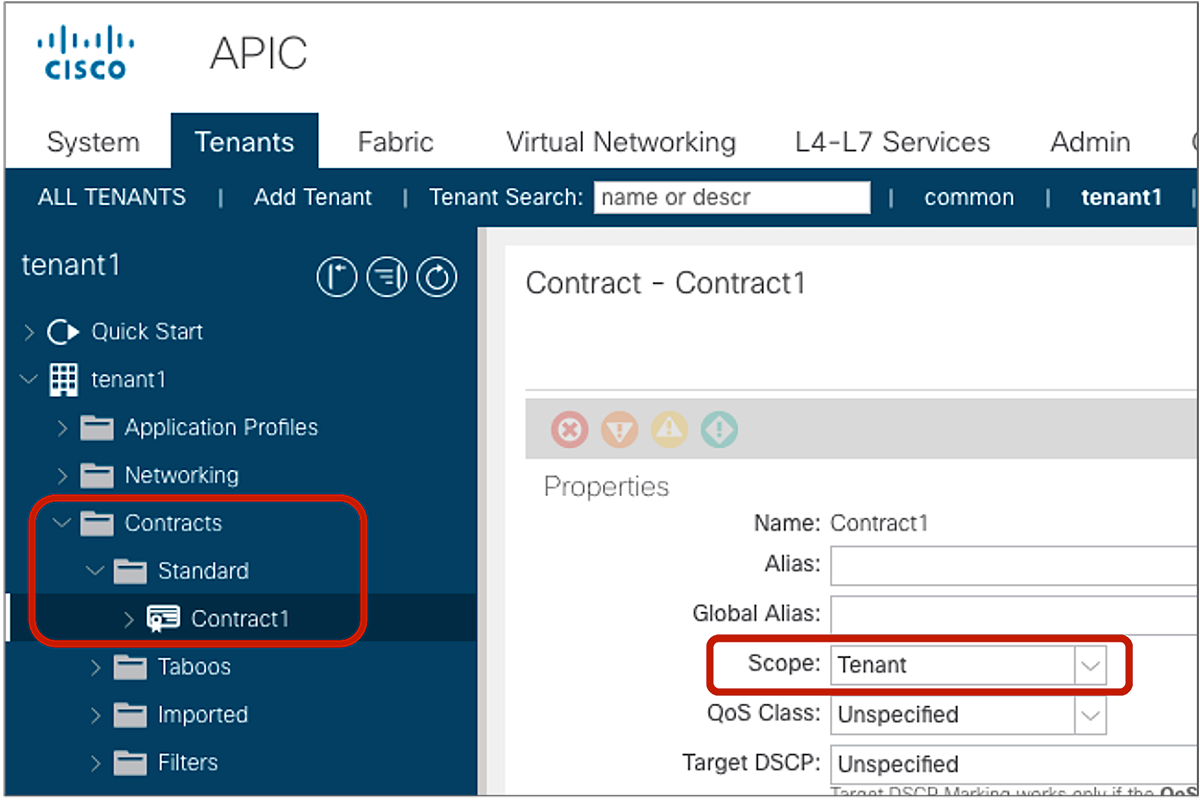Screen dimensions: 1200x801
Task: Click the Networking folder icon
Action: (x=97, y=475)
